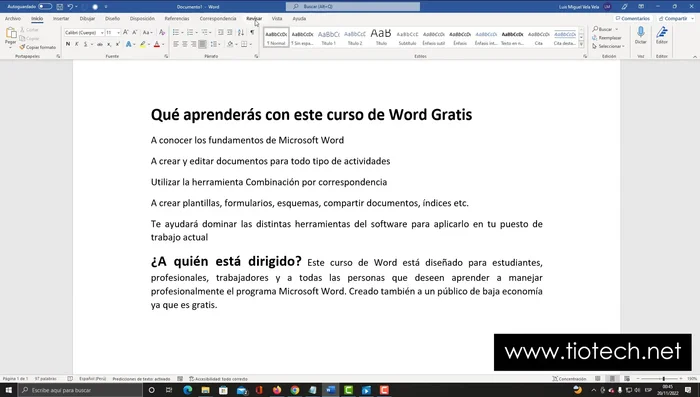Switch to the Referencias tab
Screen dimensions: 700x397
(x=177, y=19)
